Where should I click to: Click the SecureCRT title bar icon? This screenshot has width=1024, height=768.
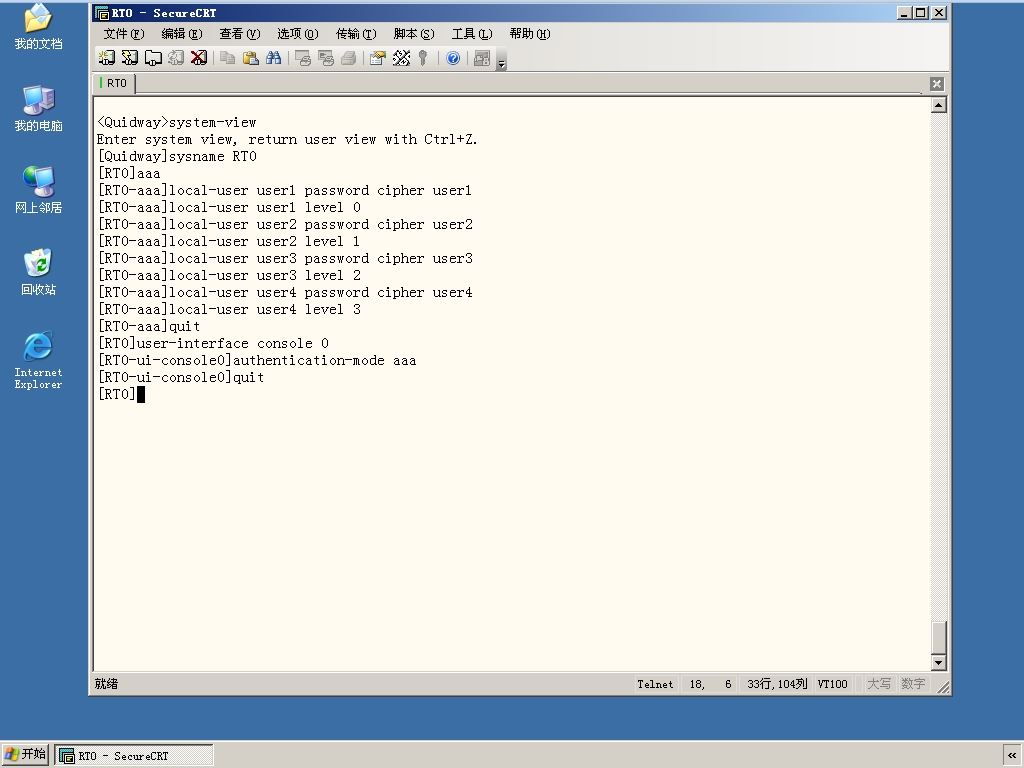[102, 13]
